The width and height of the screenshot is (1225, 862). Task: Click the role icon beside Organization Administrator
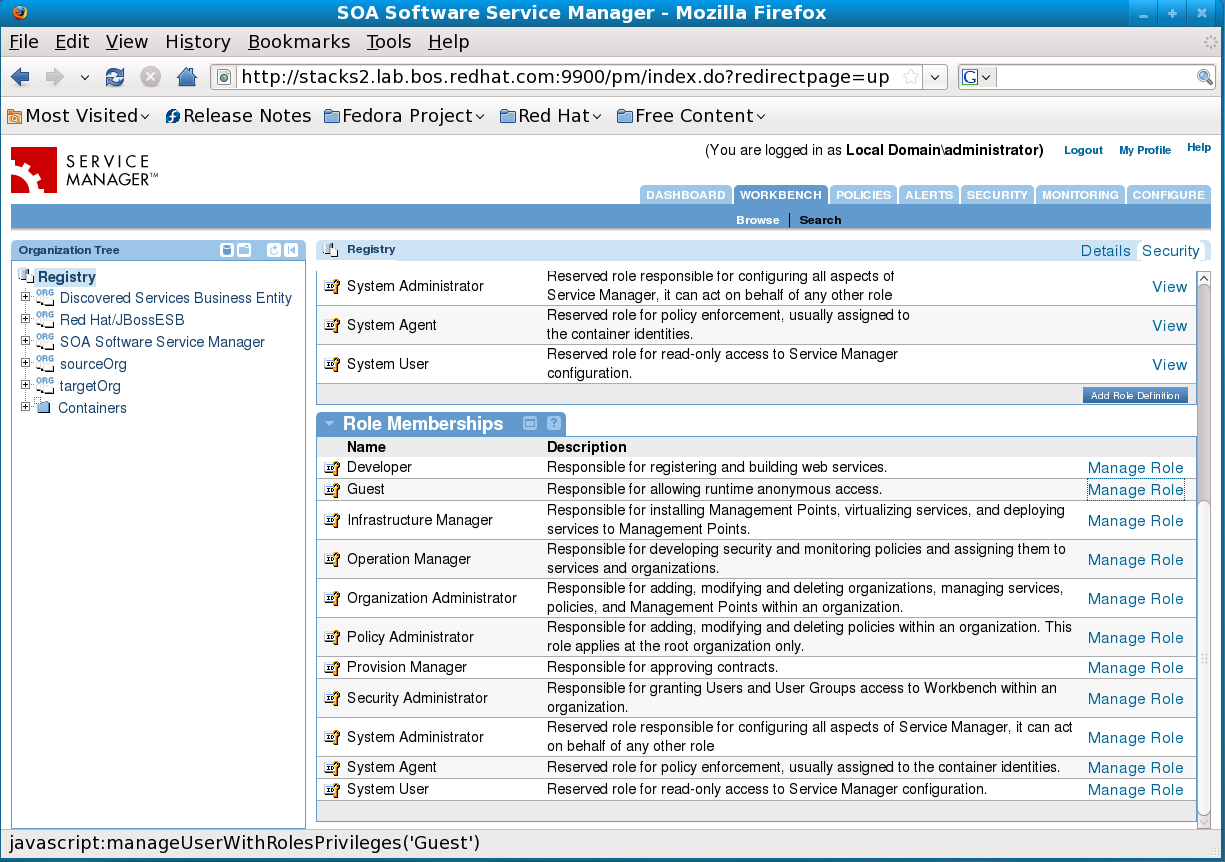pyautogui.click(x=332, y=598)
